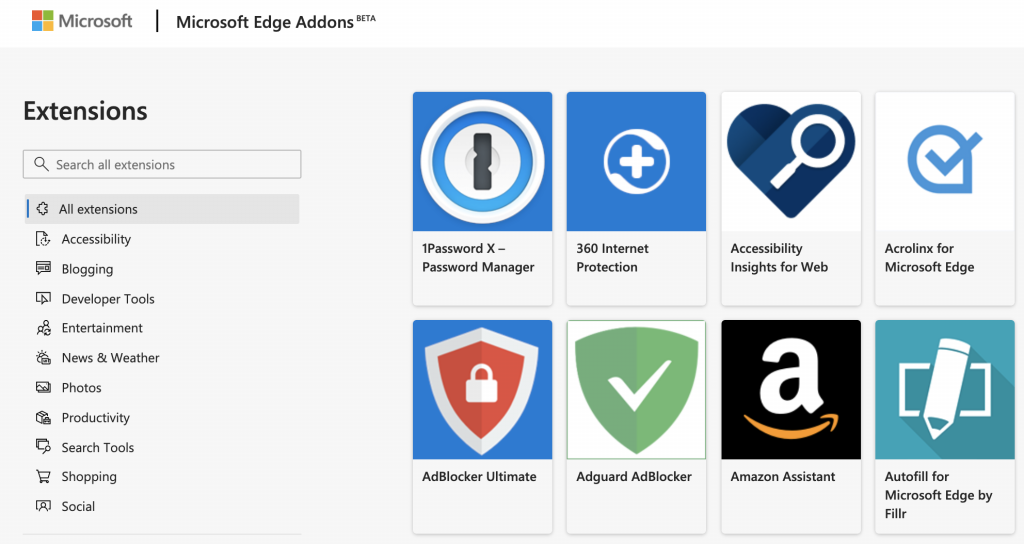This screenshot has width=1024, height=544.
Task: Select the All extensions category
Action: (162, 209)
